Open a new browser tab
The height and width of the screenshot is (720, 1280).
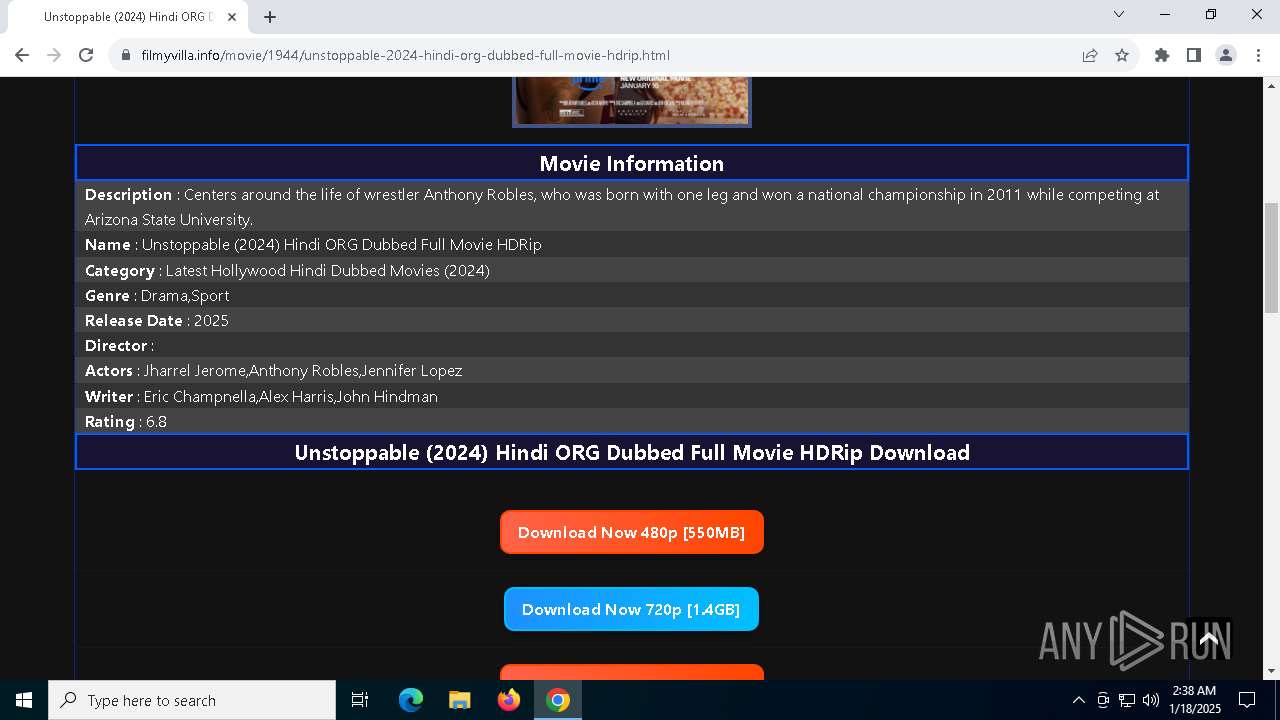[270, 17]
